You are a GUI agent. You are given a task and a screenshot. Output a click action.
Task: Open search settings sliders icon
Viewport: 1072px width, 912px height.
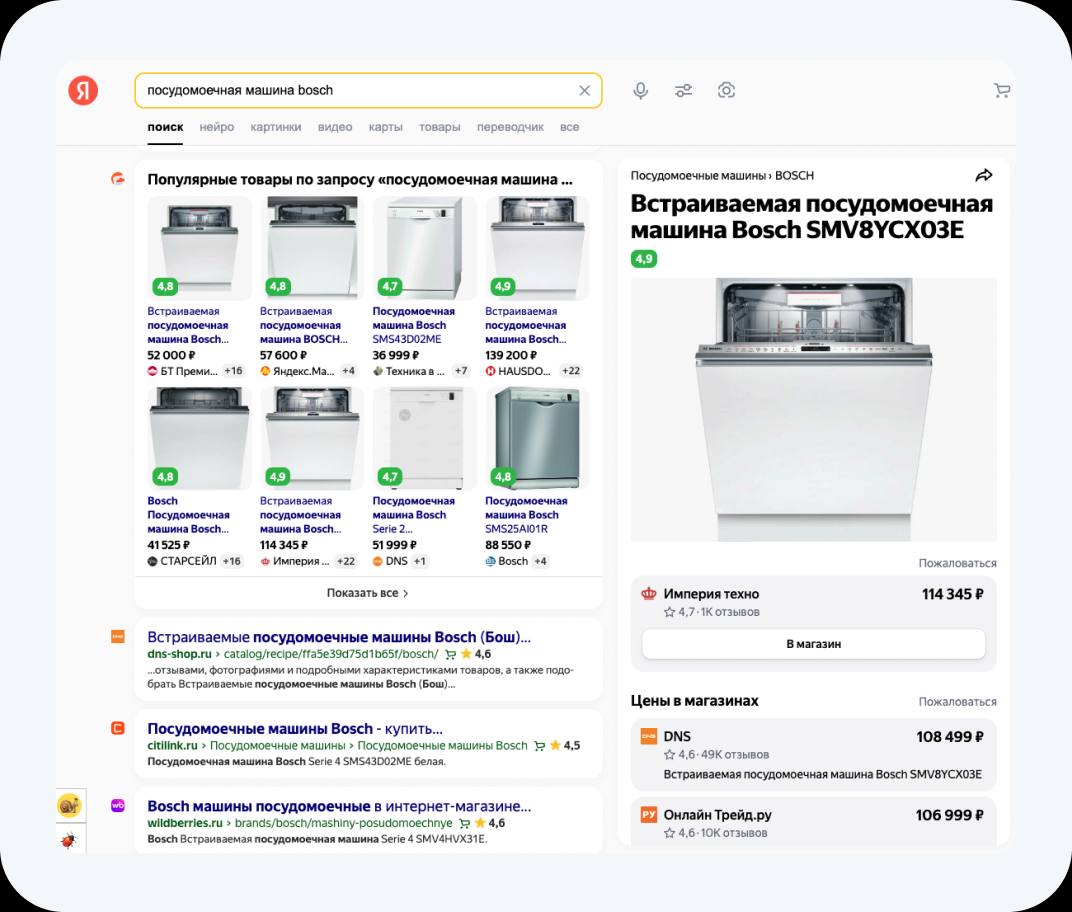684,90
